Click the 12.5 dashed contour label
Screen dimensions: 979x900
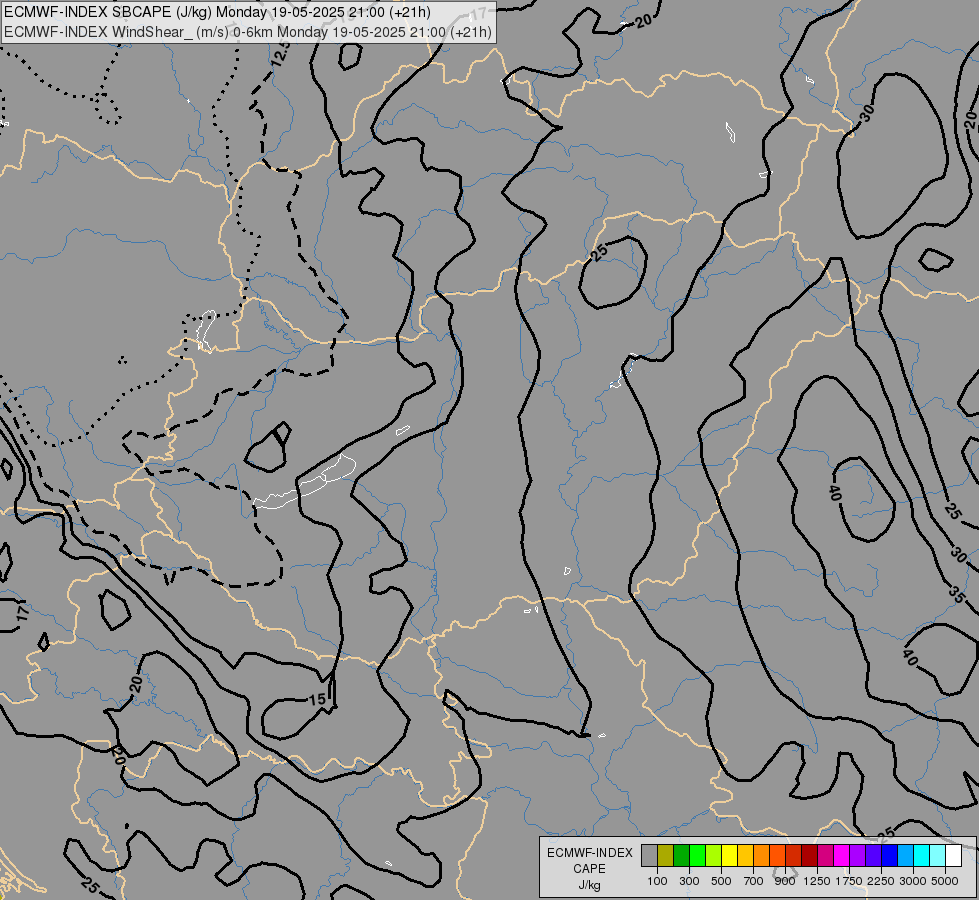(280, 54)
